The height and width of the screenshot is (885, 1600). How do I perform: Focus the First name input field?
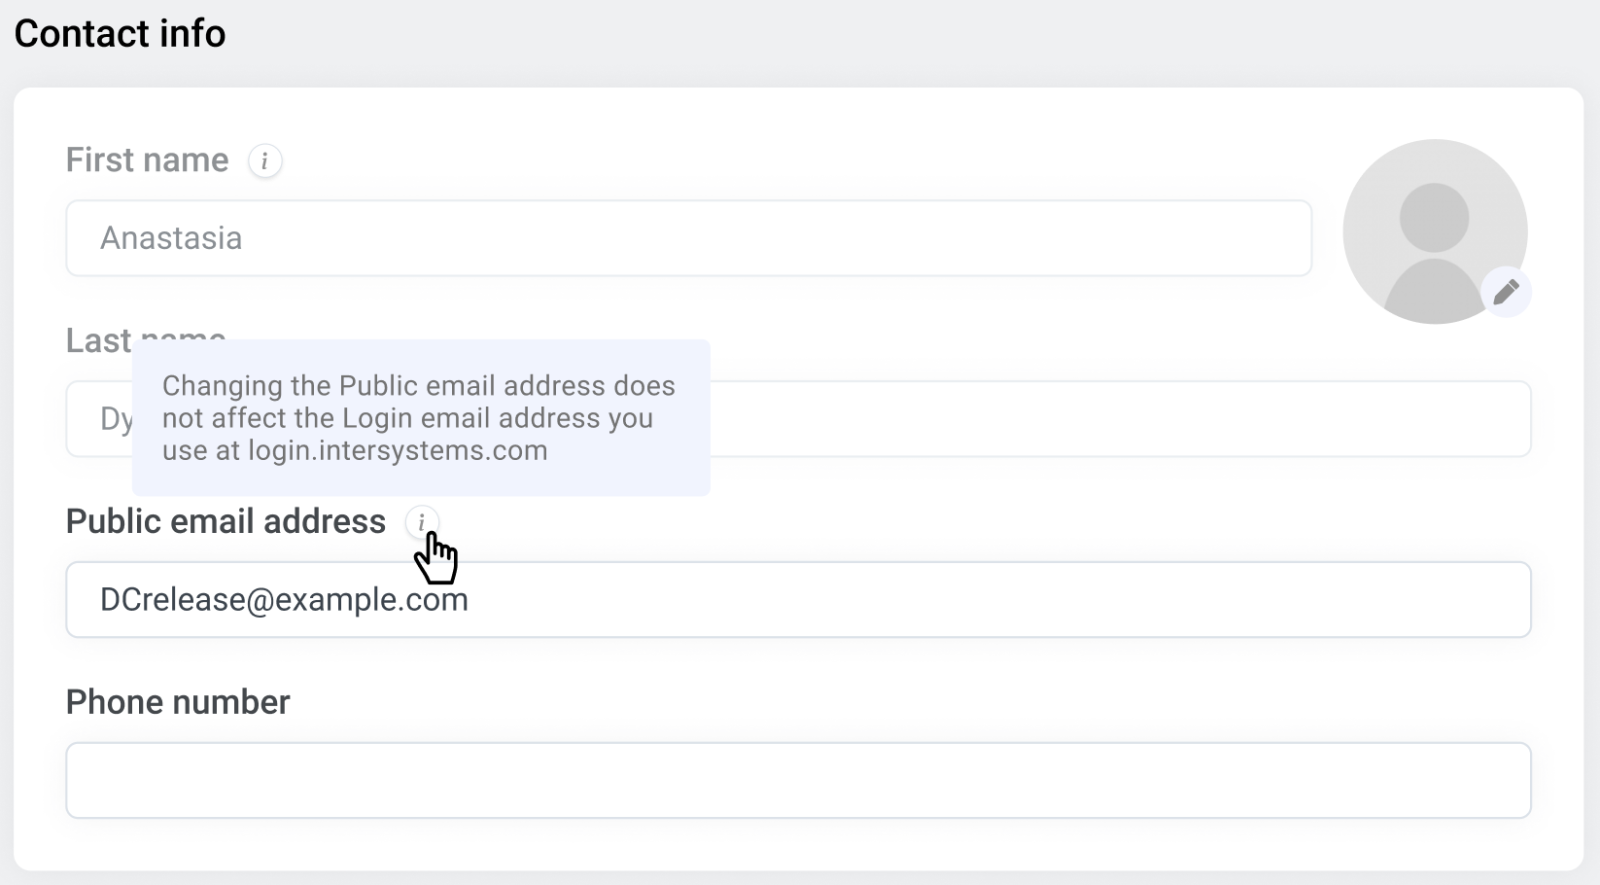point(688,238)
